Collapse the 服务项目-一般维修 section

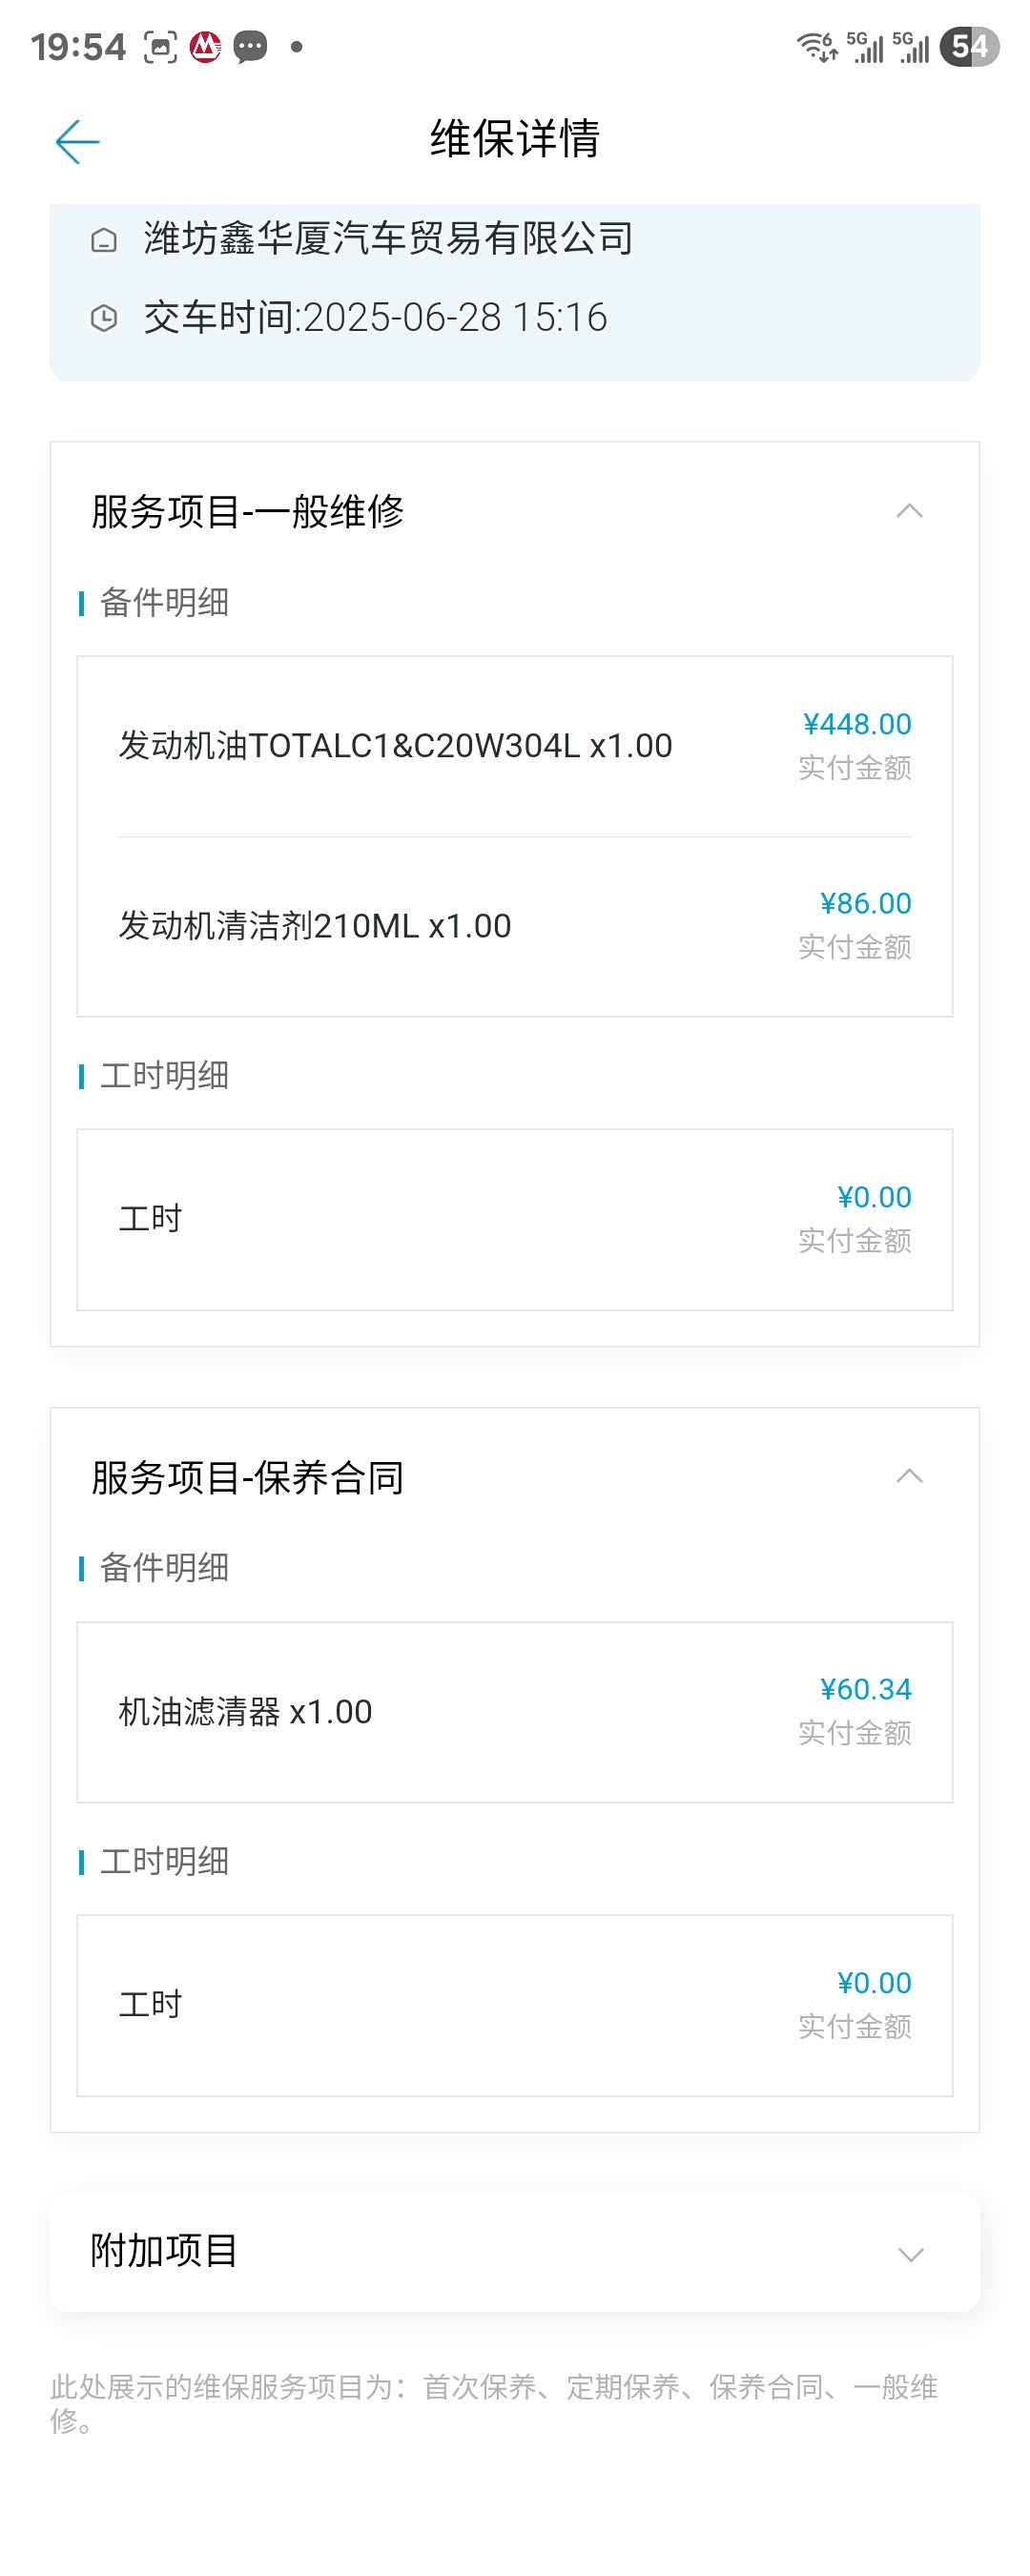tap(909, 511)
